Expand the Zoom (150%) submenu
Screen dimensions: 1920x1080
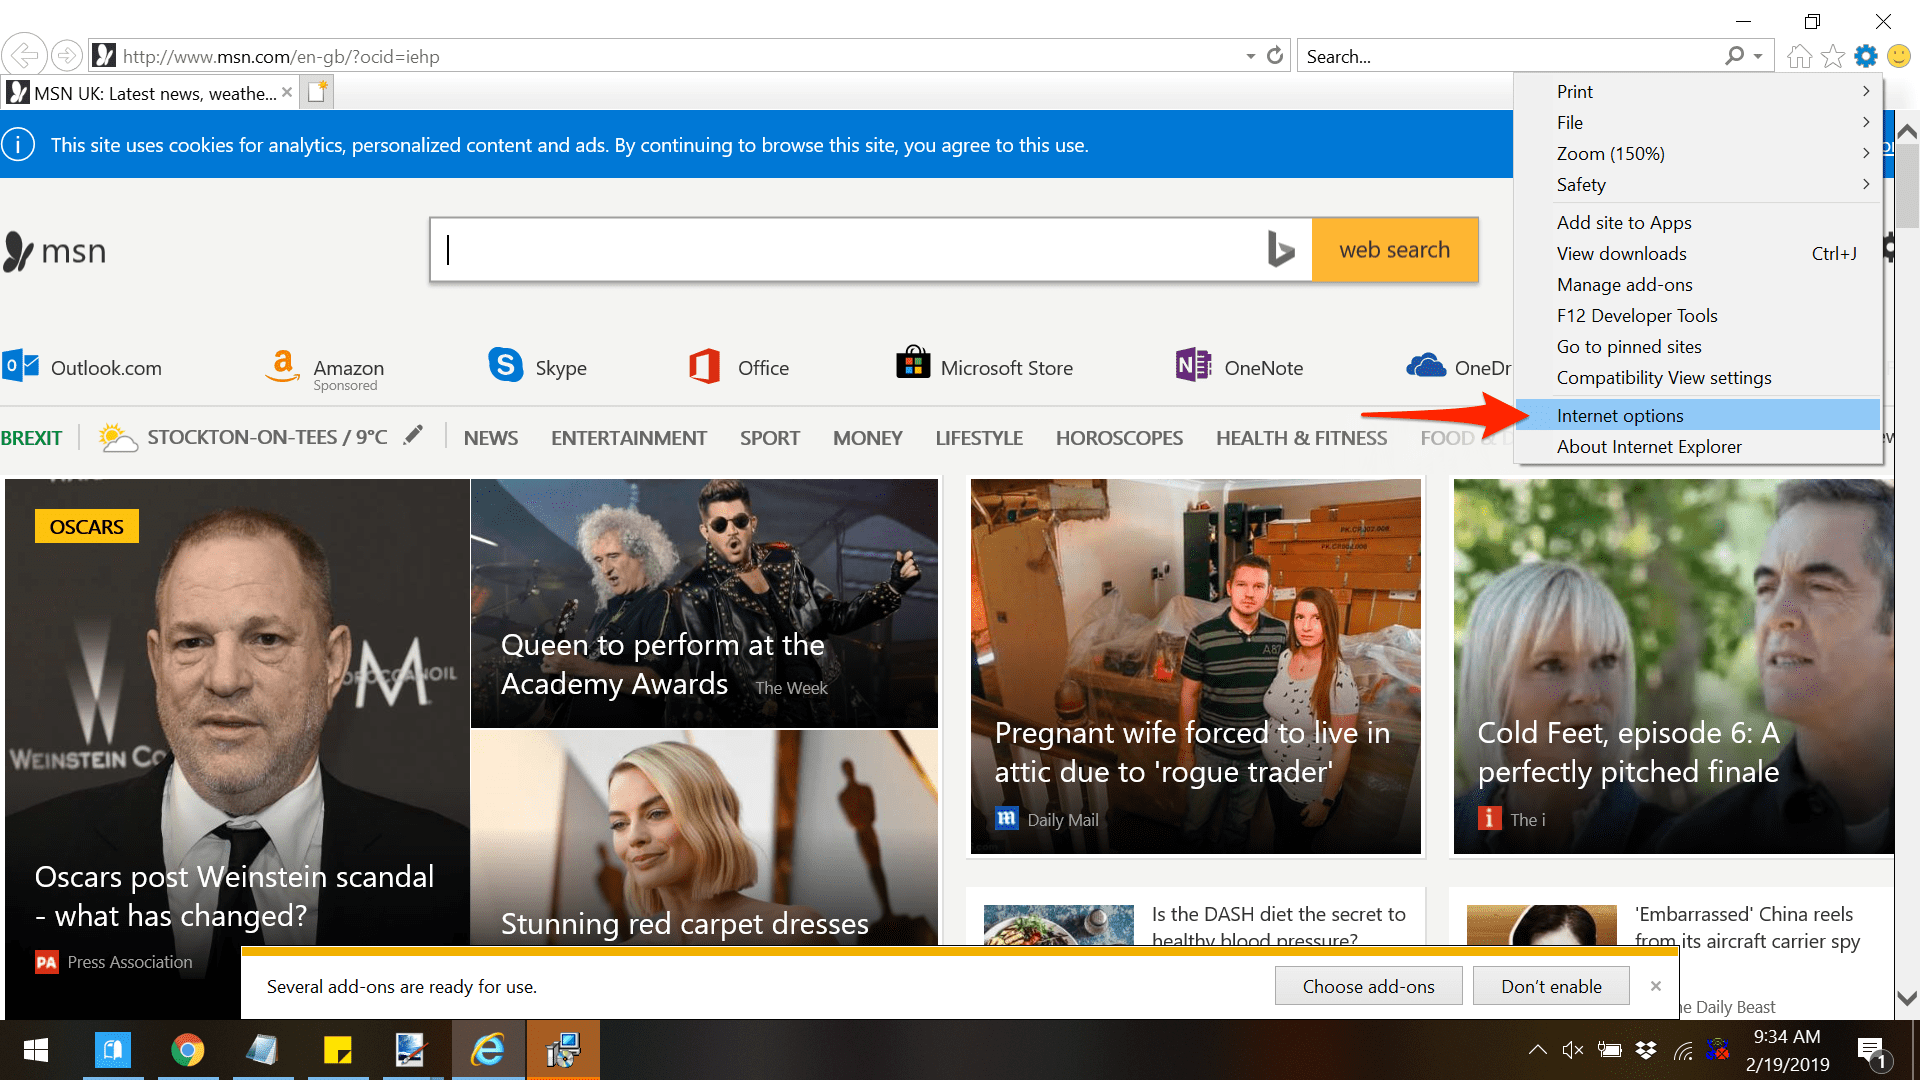point(1698,153)
